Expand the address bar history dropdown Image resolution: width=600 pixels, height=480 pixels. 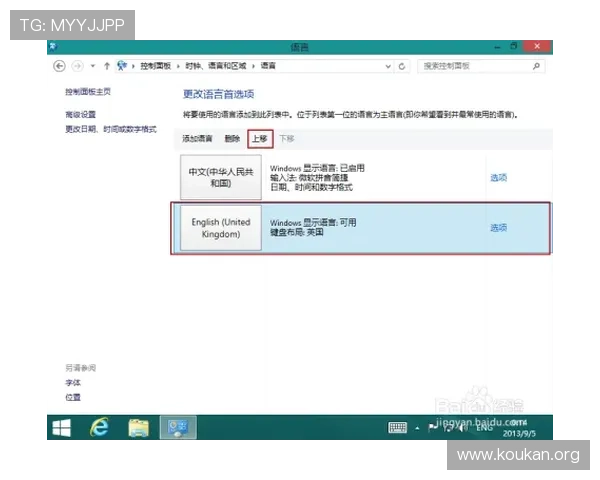point(388,66)
